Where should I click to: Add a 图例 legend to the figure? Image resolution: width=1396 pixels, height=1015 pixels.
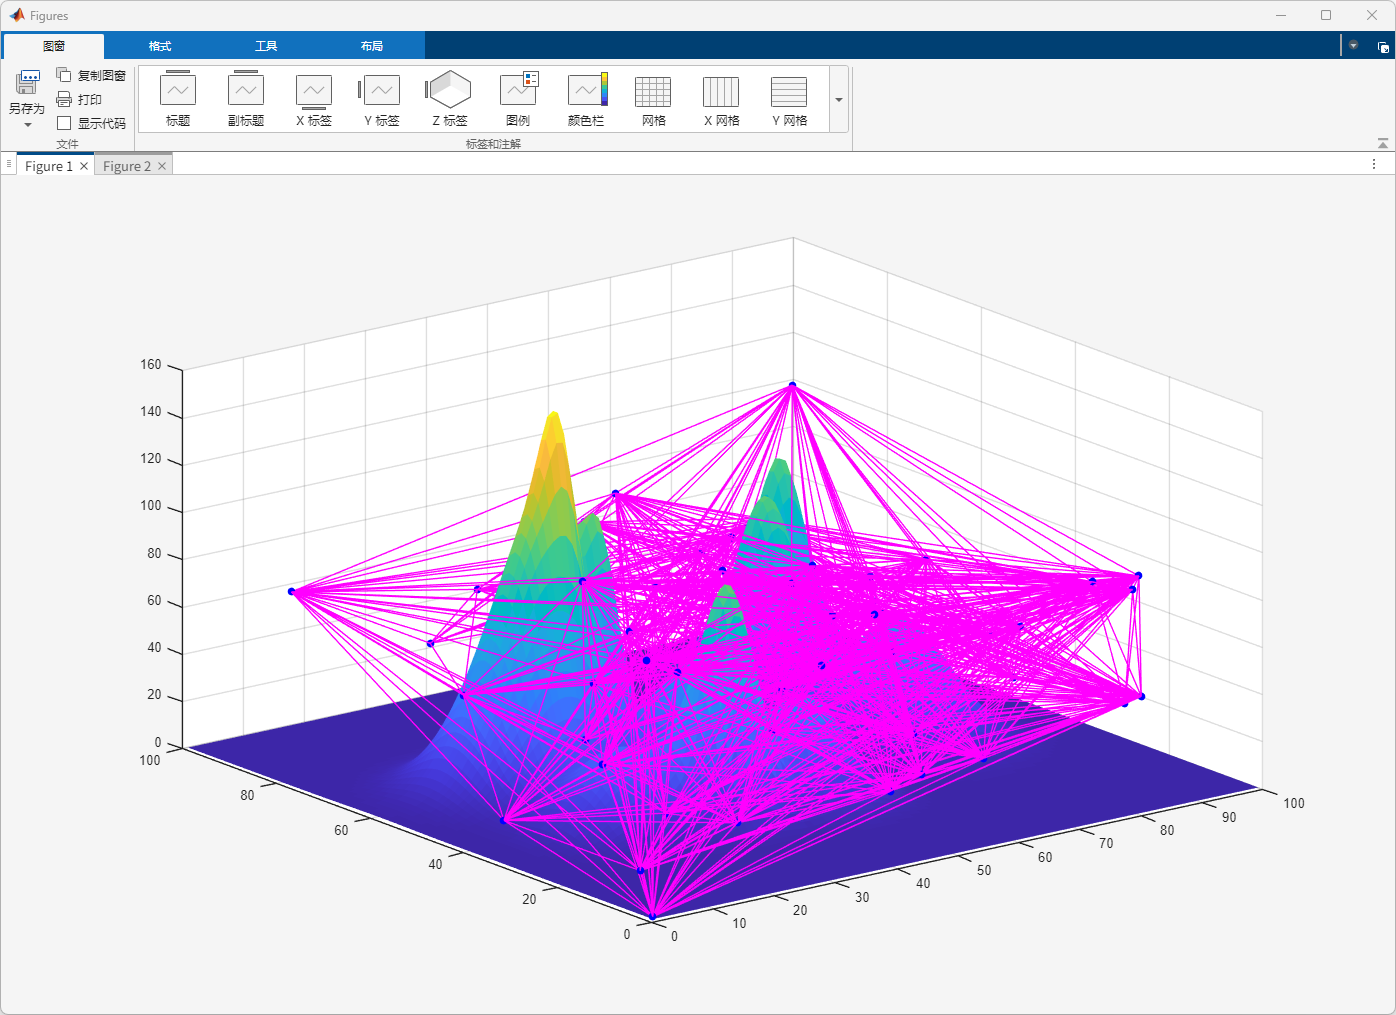518,90
